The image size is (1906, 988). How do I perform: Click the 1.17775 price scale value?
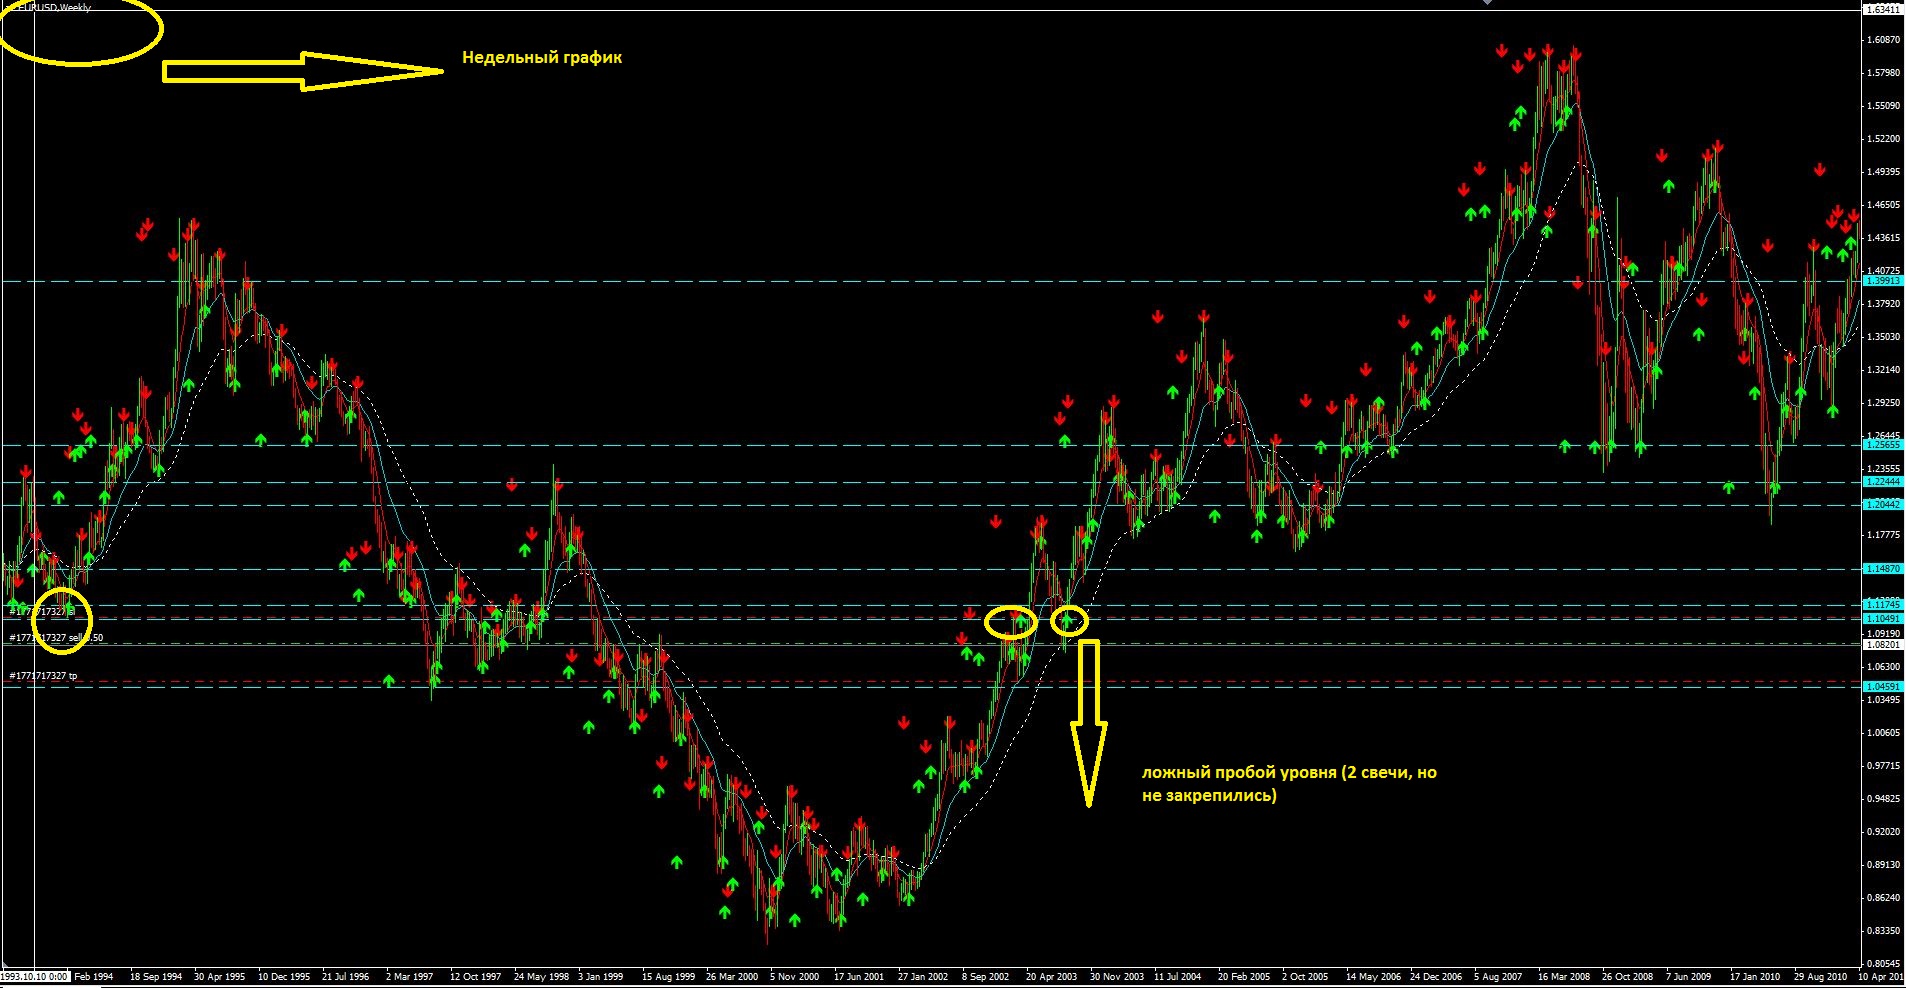(1883, 535)
